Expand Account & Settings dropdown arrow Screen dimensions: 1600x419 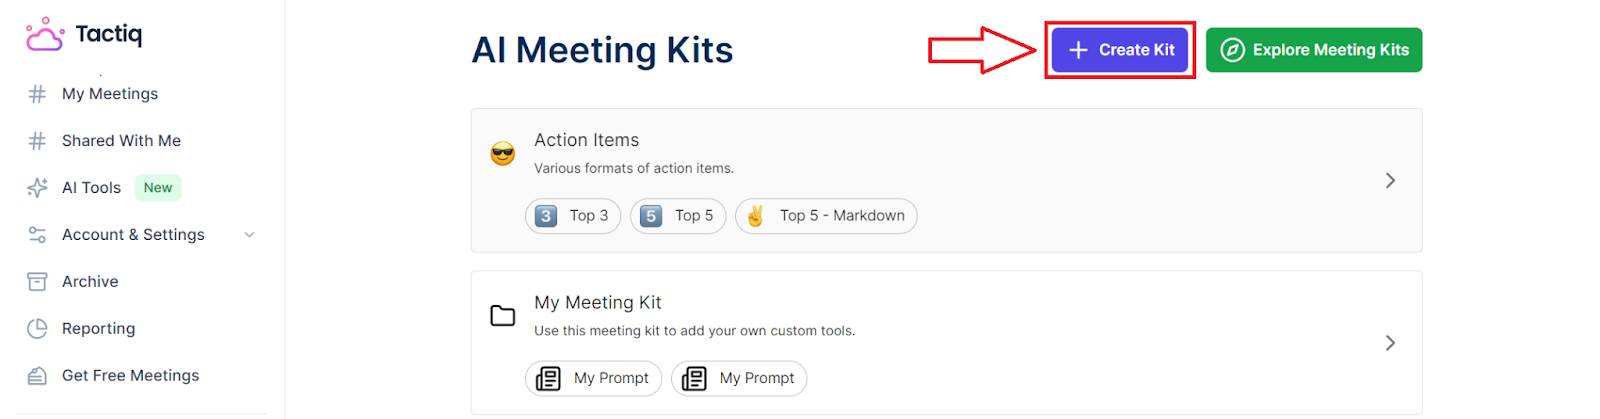250,235
